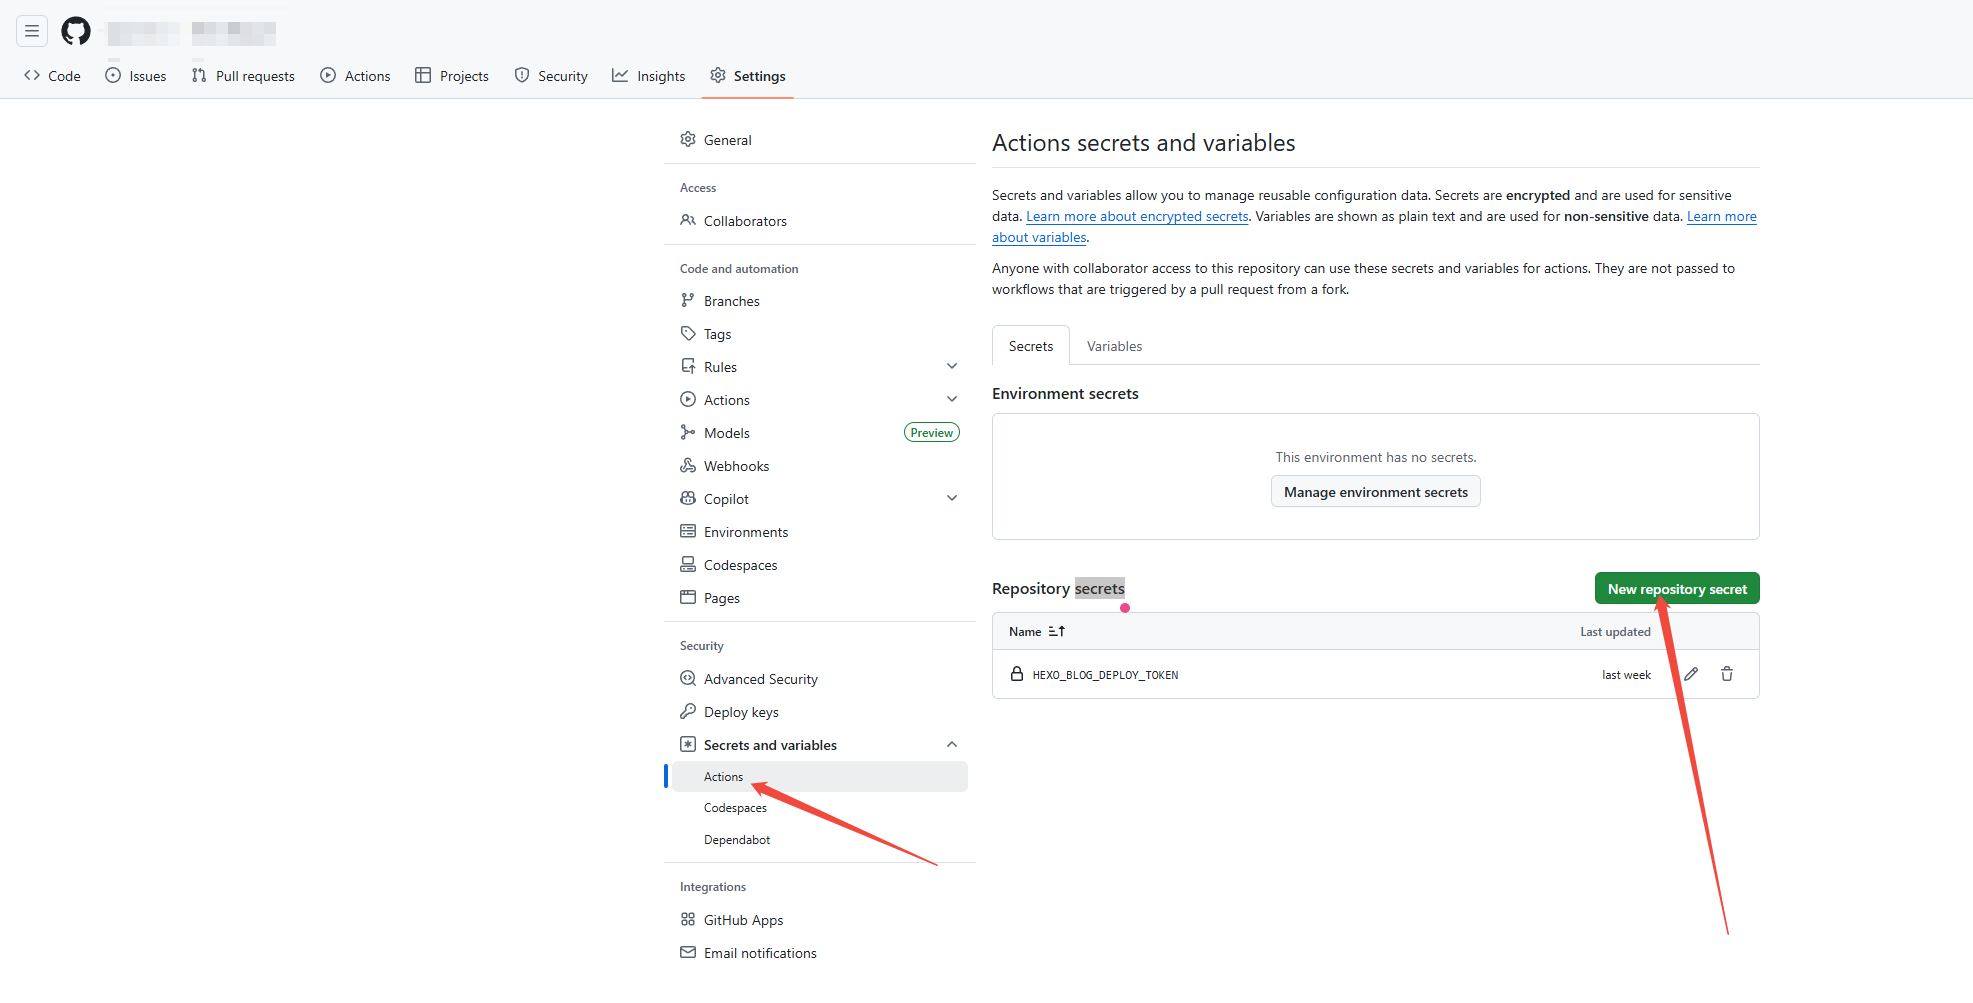Viewport: 1973px width, 1003px height.
Task: Click the GitHub logo icon
Action: click(x=76, y=31)
